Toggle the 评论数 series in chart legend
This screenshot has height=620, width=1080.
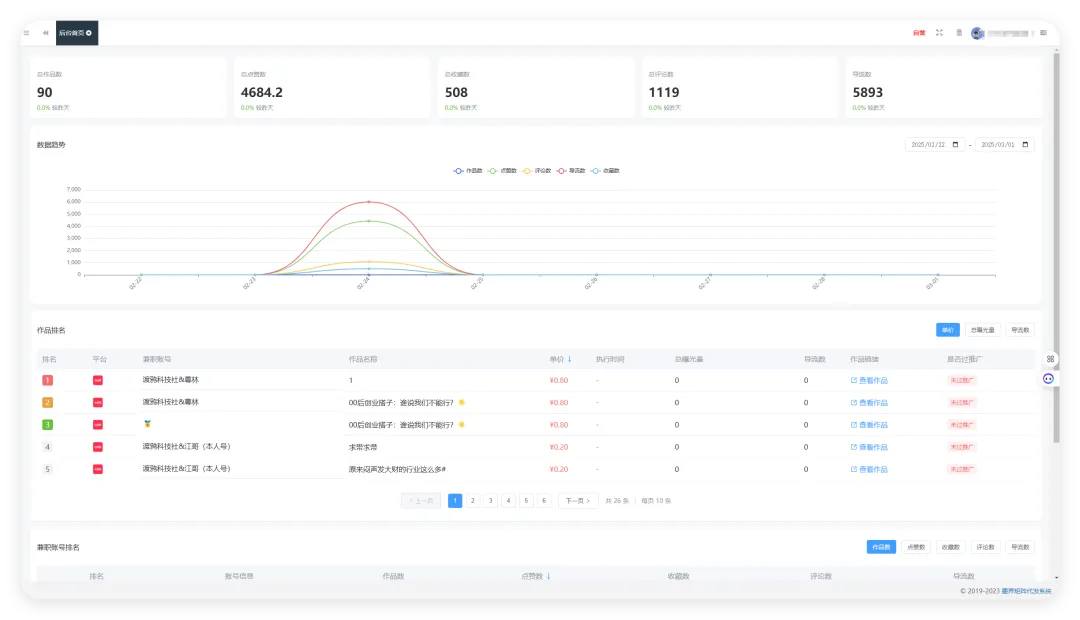pos(537,171)
